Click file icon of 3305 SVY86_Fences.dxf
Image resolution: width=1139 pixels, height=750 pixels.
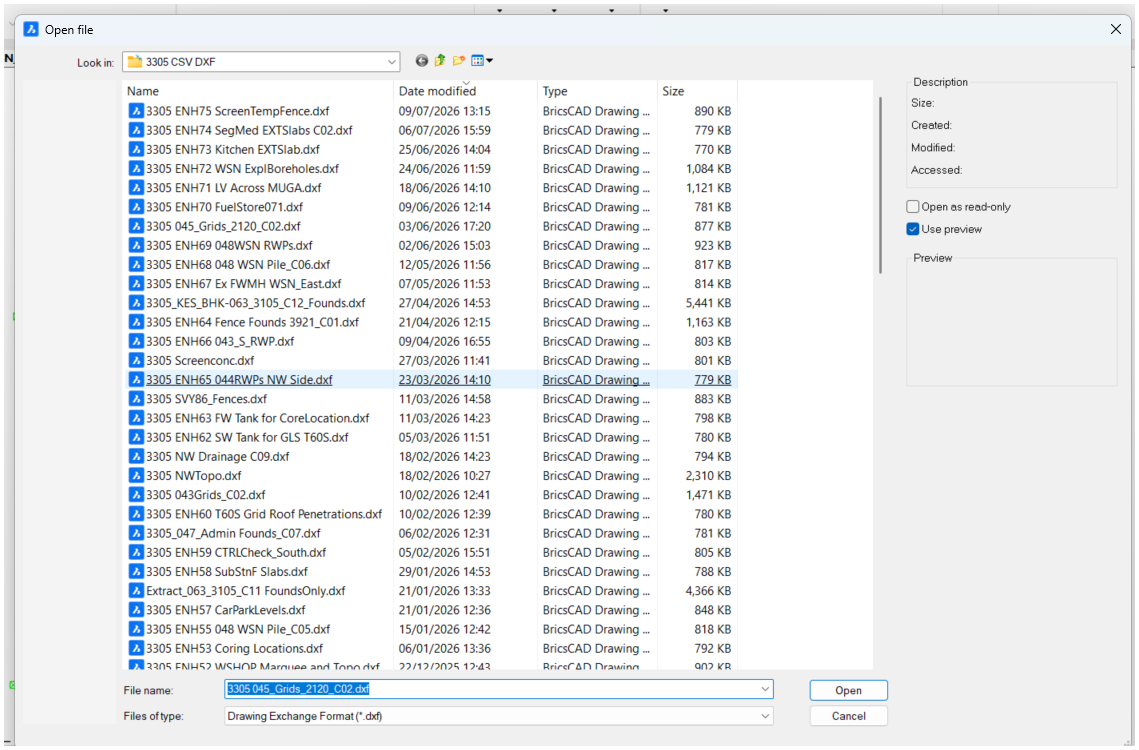click(x=136, y=398)
